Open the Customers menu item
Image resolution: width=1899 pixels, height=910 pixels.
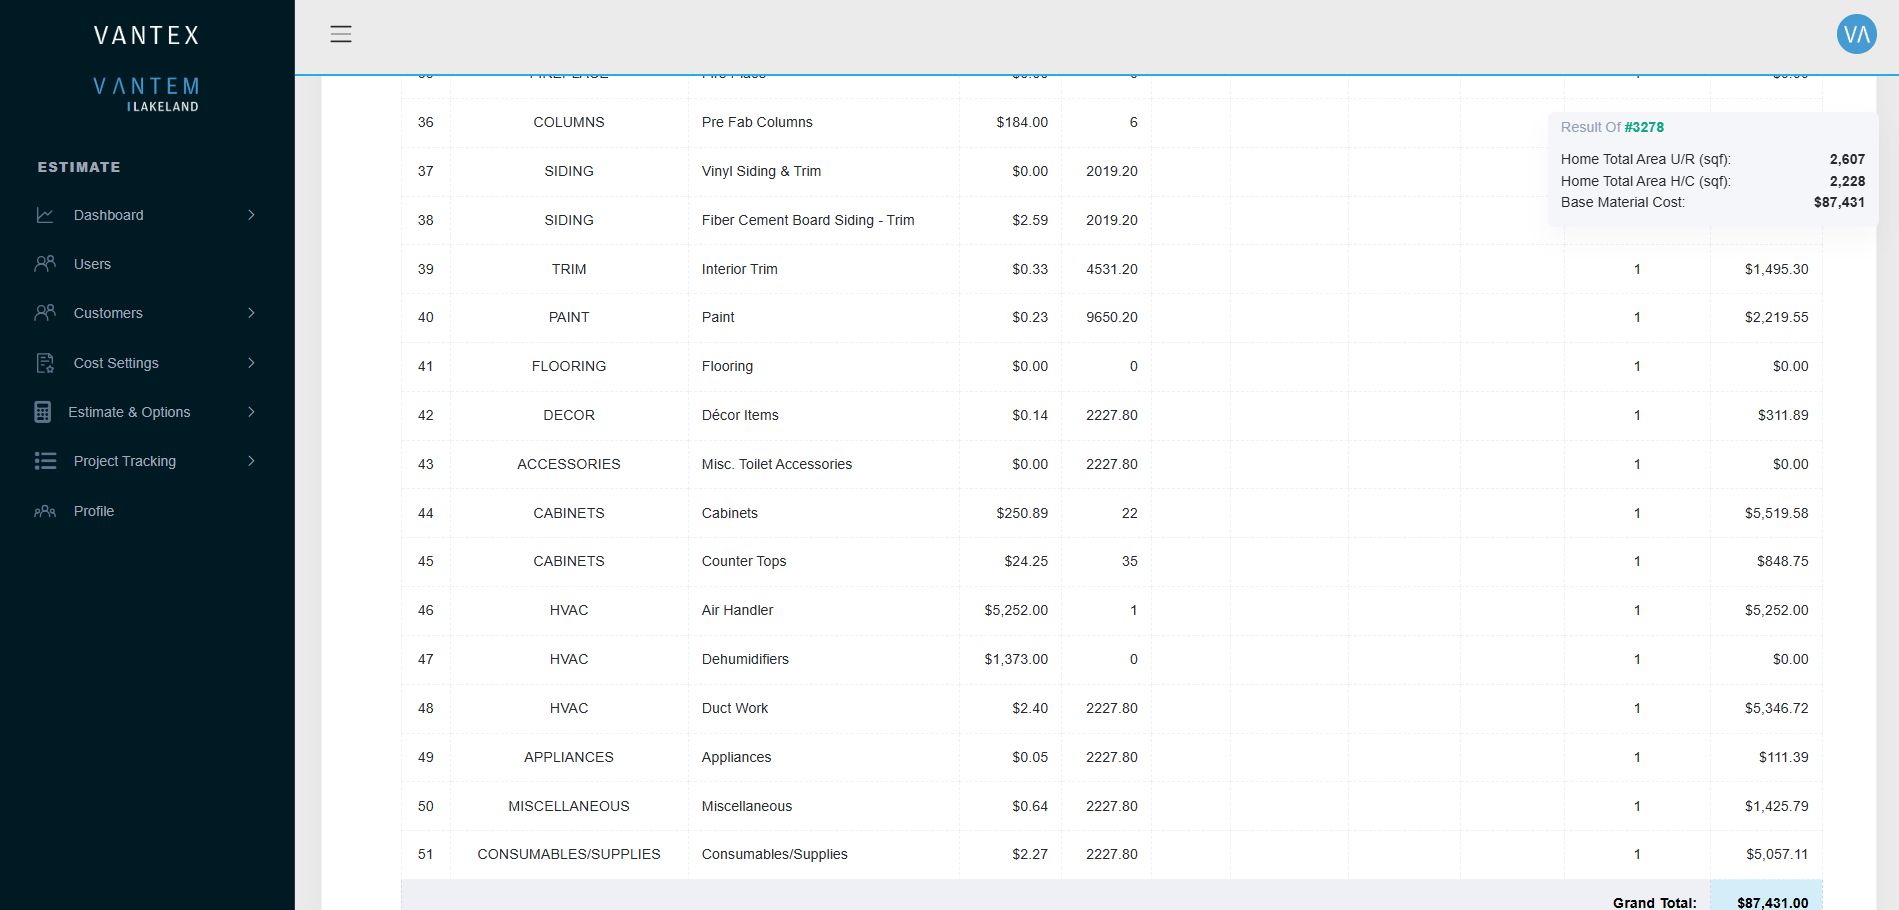click(x=147, y=313)
